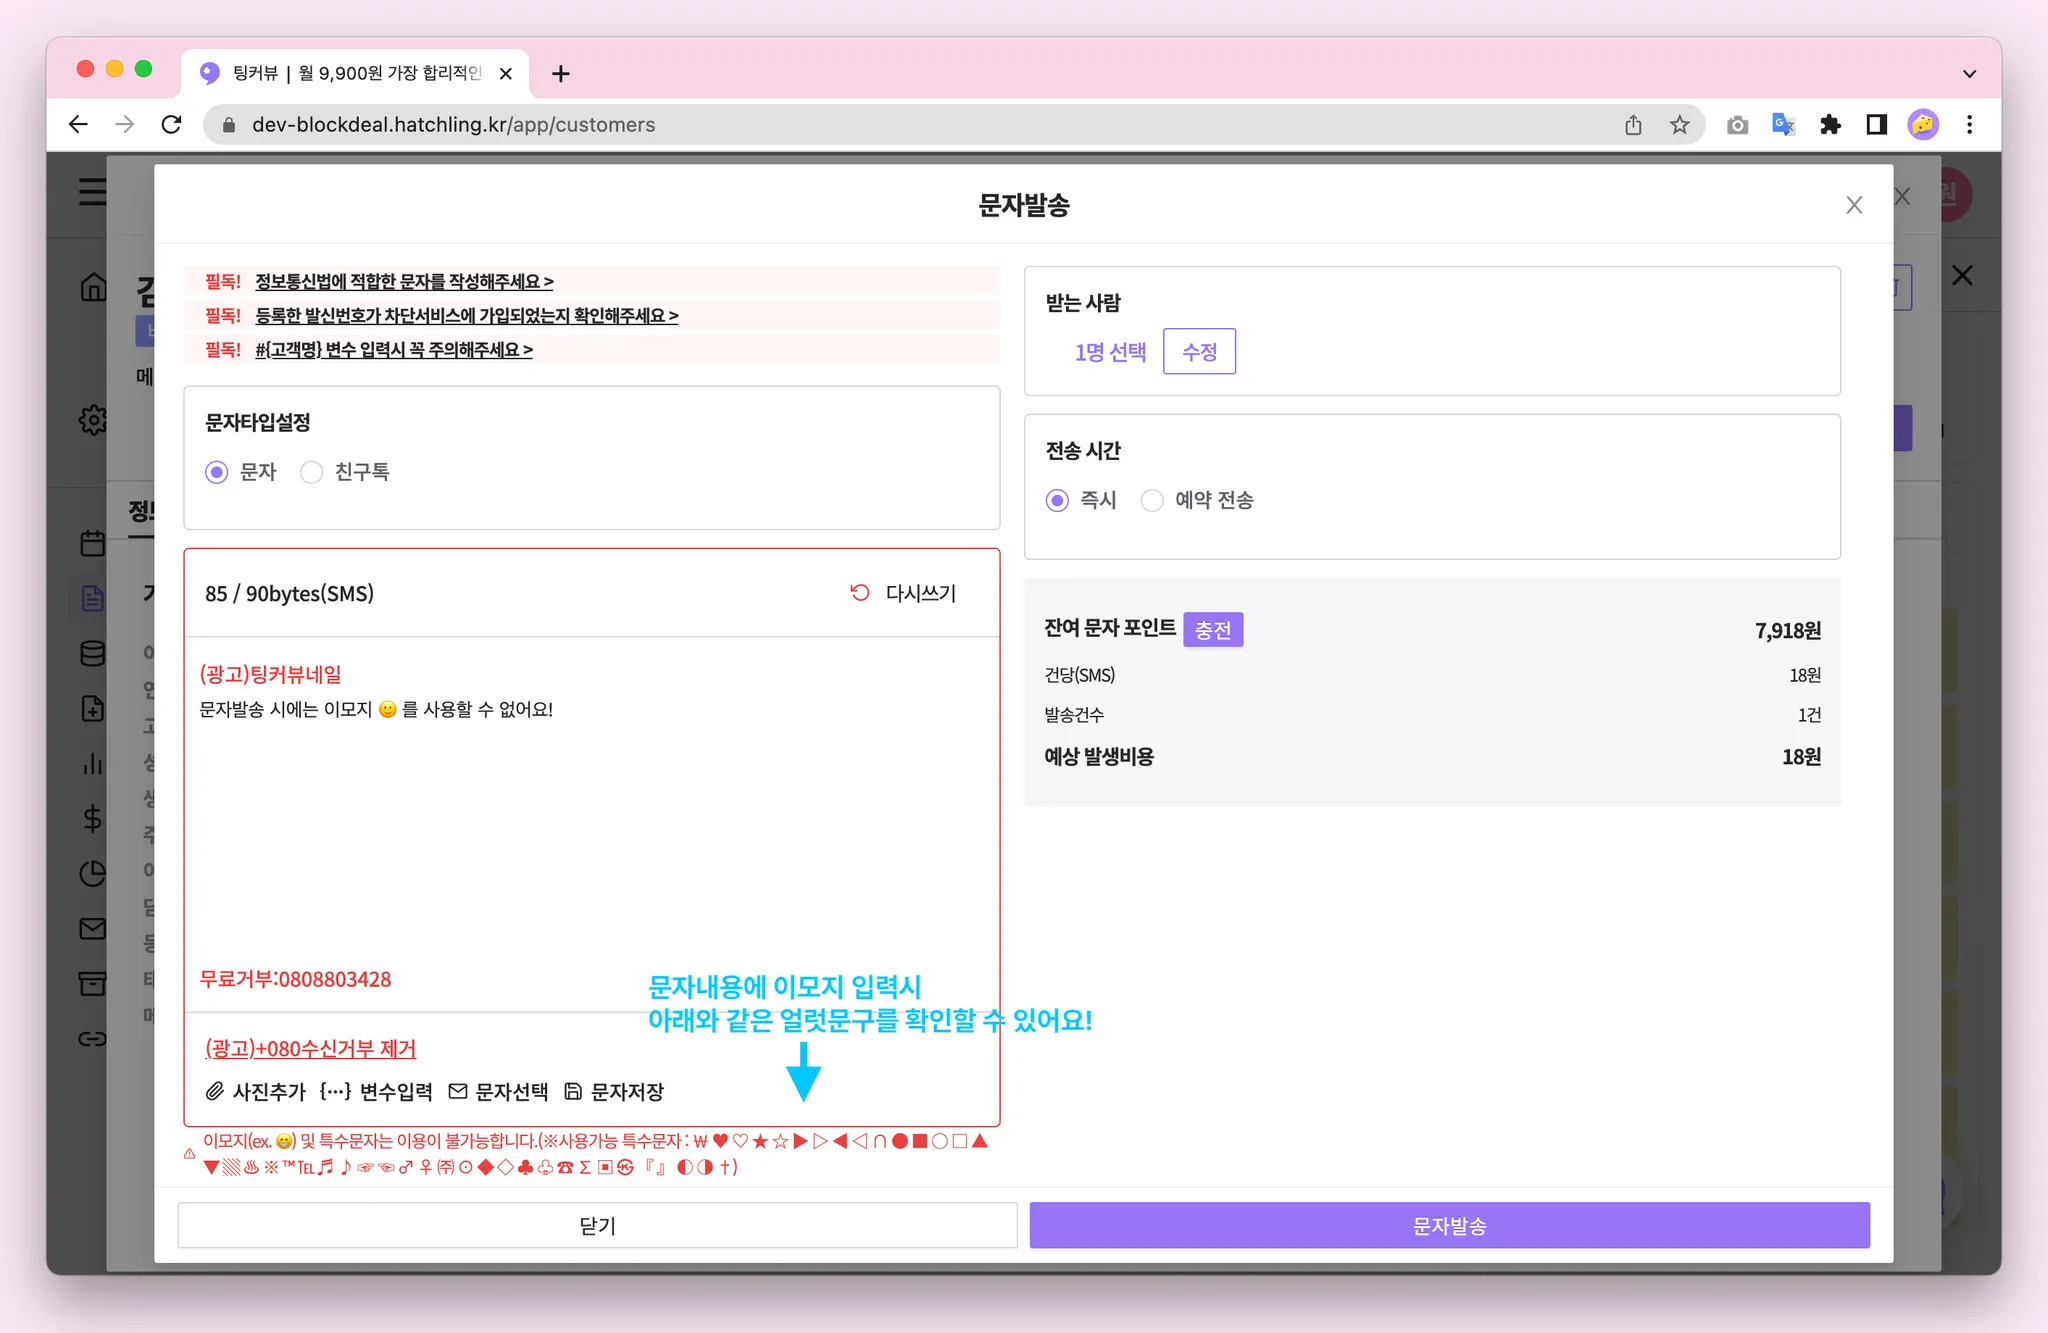
Task: Open a new browser tab
Action: (561, 74)
